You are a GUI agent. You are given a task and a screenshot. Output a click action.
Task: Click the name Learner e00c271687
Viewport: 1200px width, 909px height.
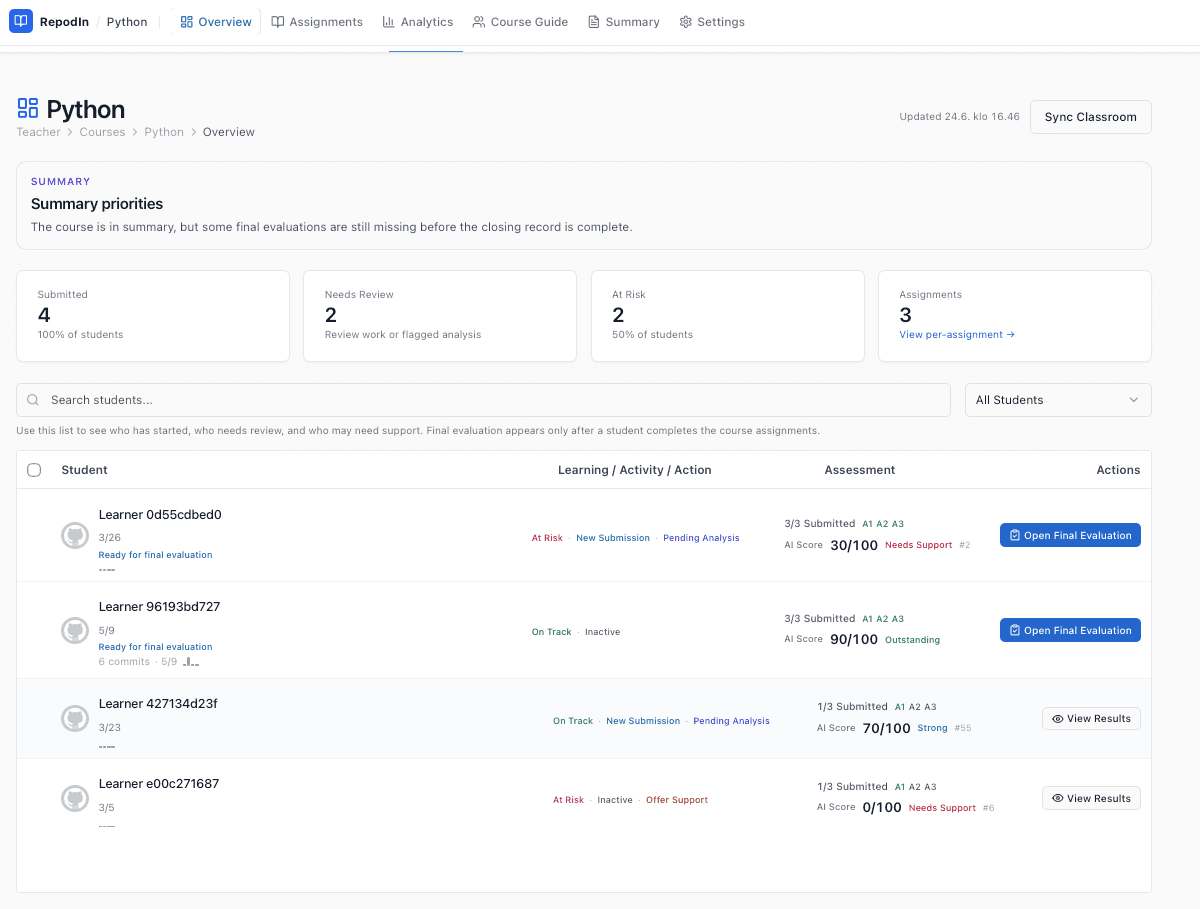[159, 784]
